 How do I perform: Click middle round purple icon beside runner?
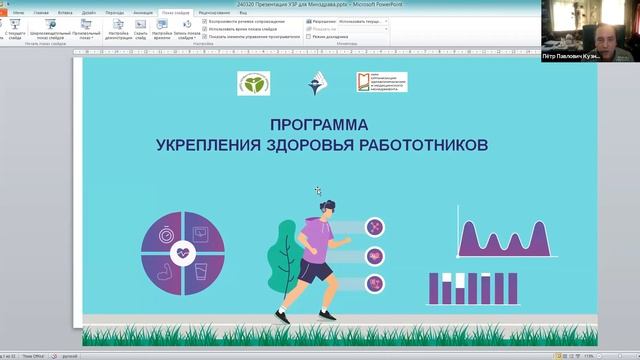click(x=375, y=256)
